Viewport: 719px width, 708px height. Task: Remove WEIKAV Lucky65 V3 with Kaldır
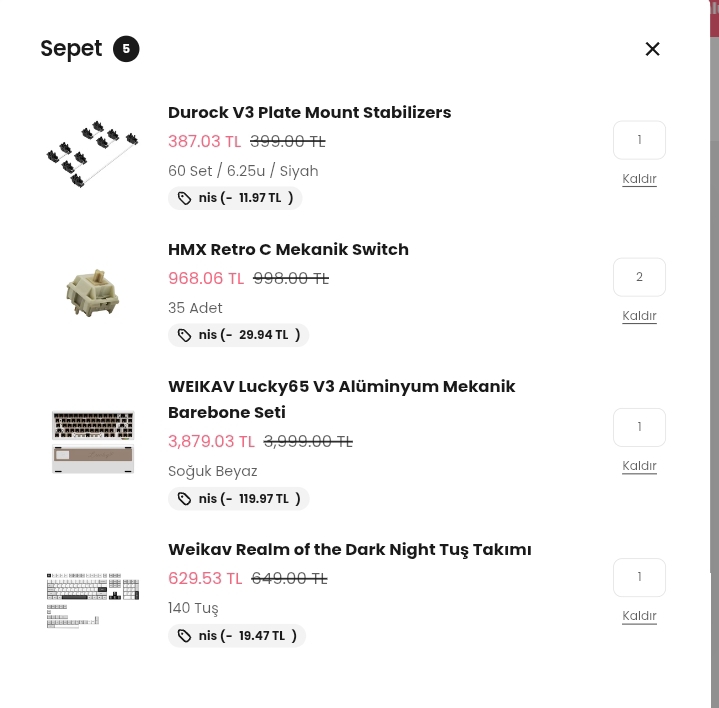[x=639, y=466]
